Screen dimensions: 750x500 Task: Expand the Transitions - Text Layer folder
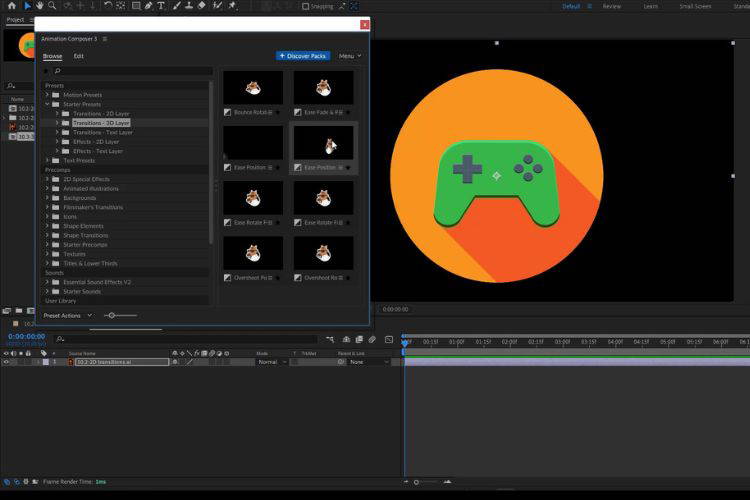(57, 132)
